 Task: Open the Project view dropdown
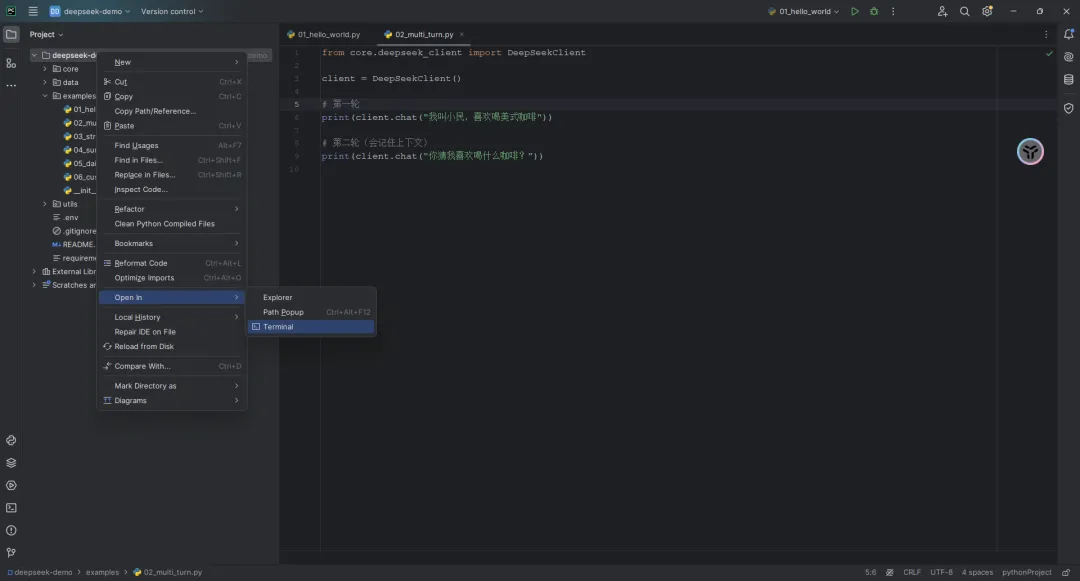pos(46,34)
